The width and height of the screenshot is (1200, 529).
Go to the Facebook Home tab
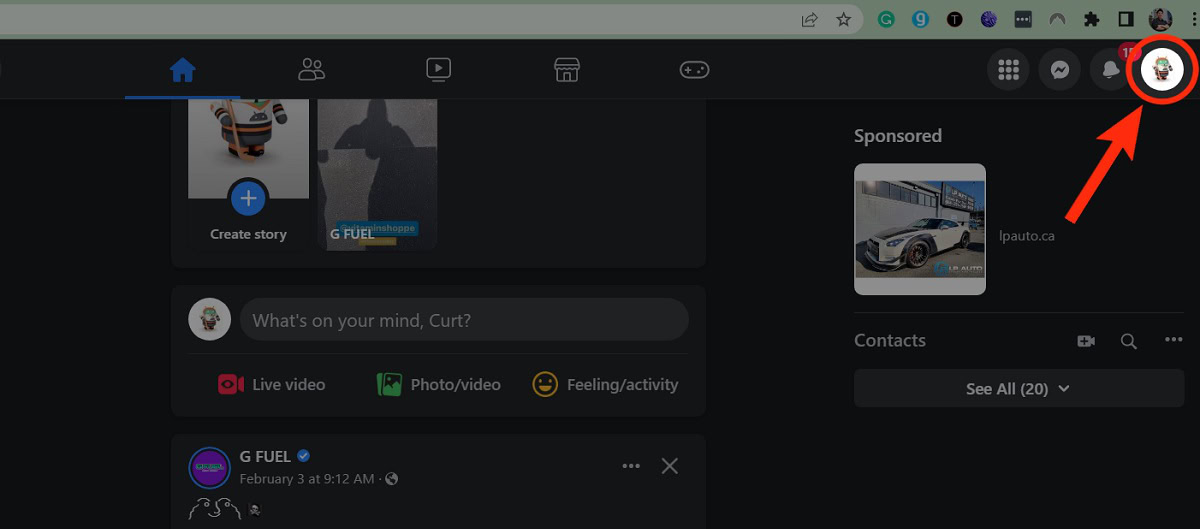182,70
